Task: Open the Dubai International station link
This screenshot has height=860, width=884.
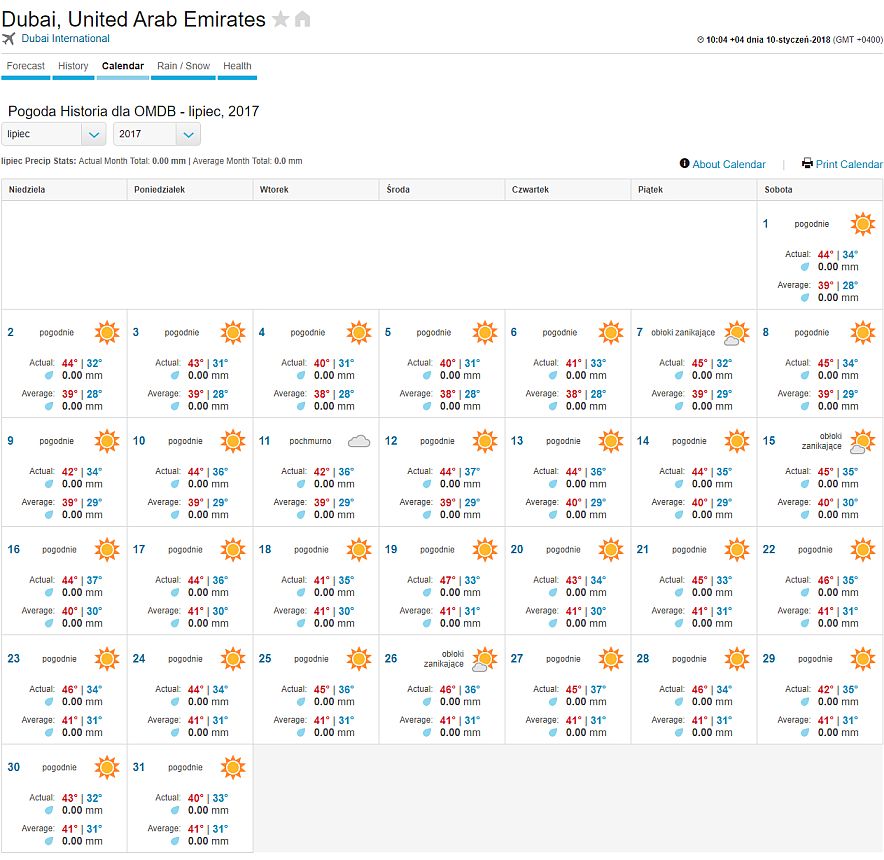Action: 65,38
